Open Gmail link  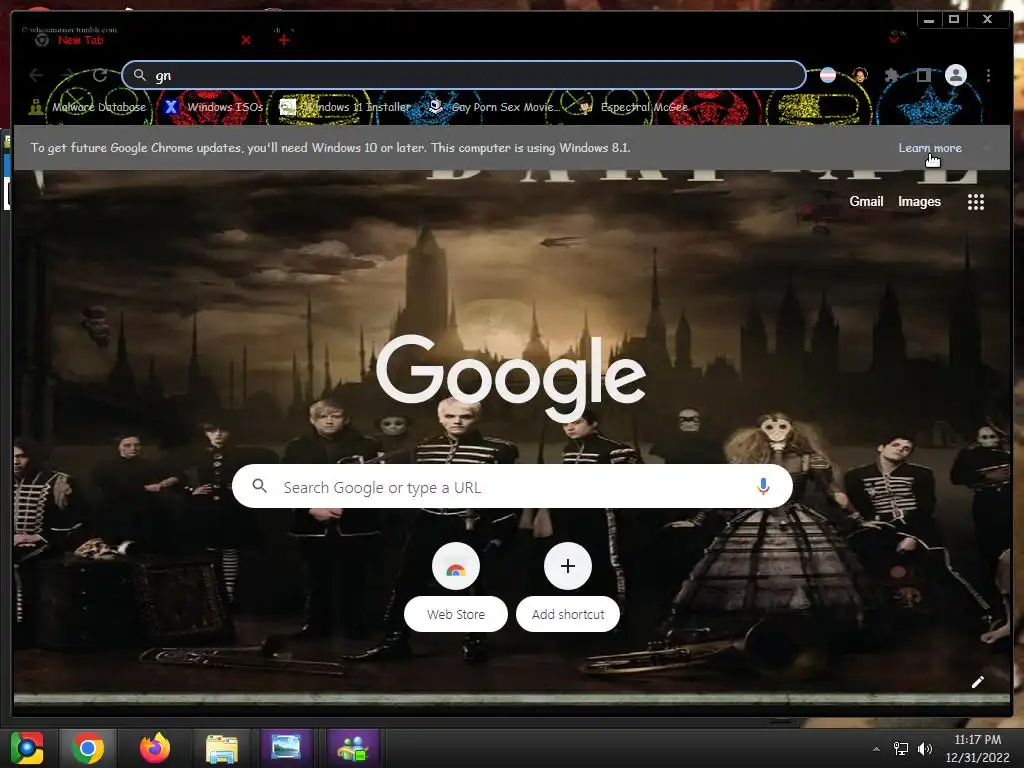866,202
